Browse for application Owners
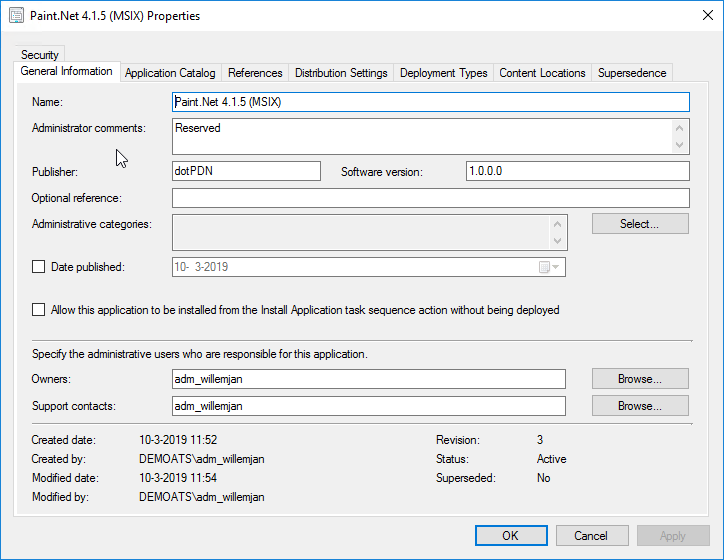This screenshot has height=560, width=724. point(640,379)
